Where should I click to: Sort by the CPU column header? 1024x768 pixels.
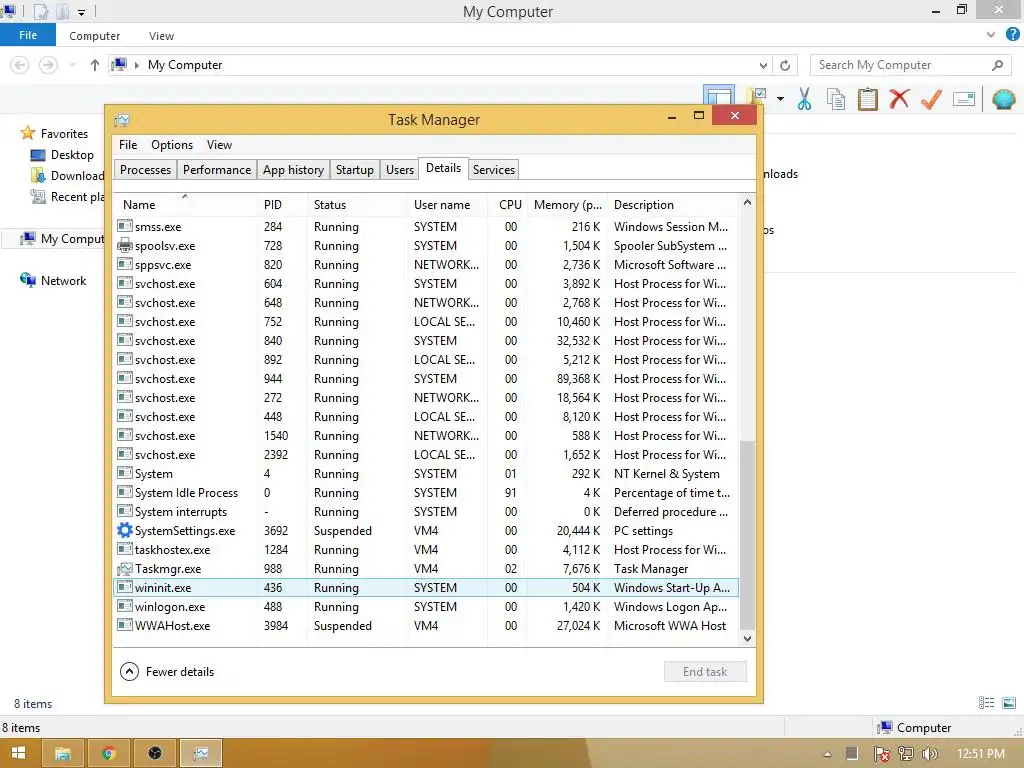click(x=508, y=204)
